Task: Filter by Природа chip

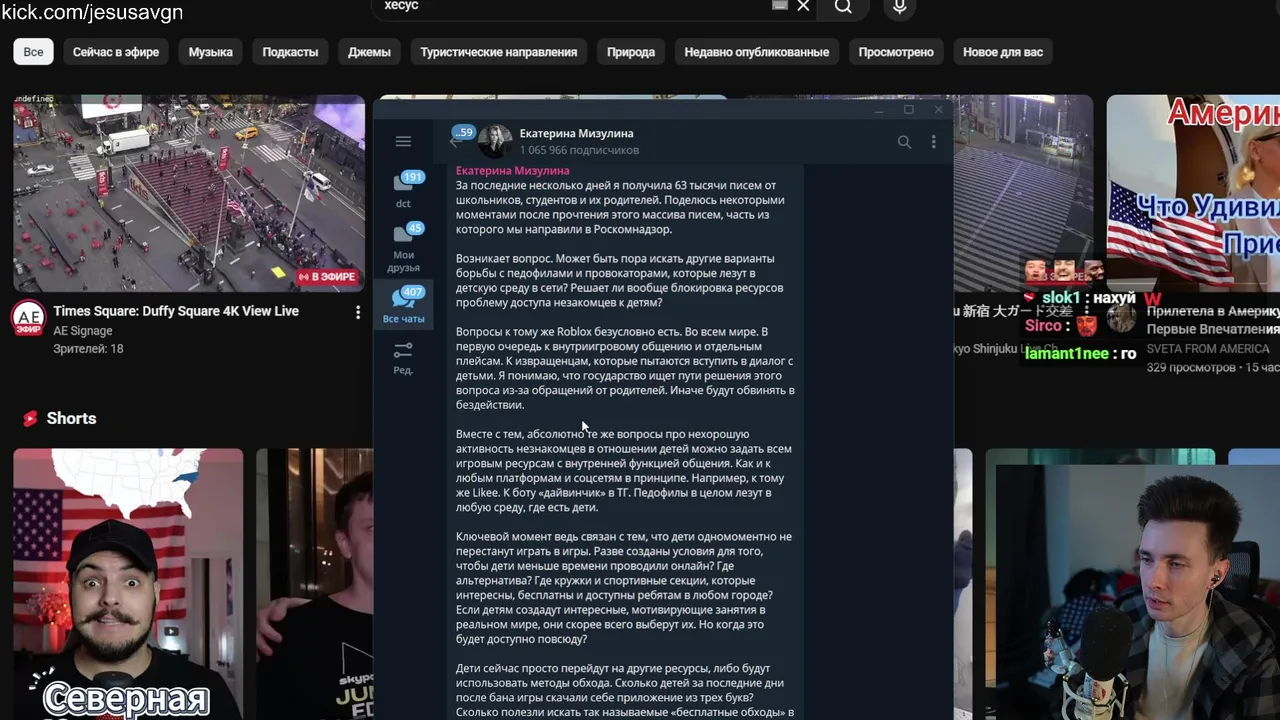Action: pos(631,52)
